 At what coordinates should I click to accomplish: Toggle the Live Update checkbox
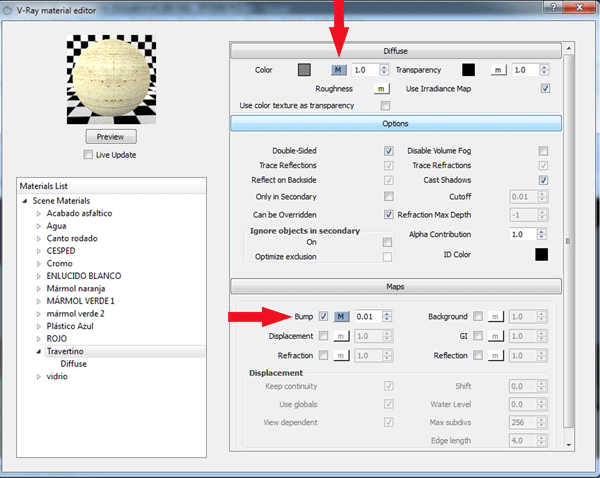pyautogui.click(x=88, y=155)
